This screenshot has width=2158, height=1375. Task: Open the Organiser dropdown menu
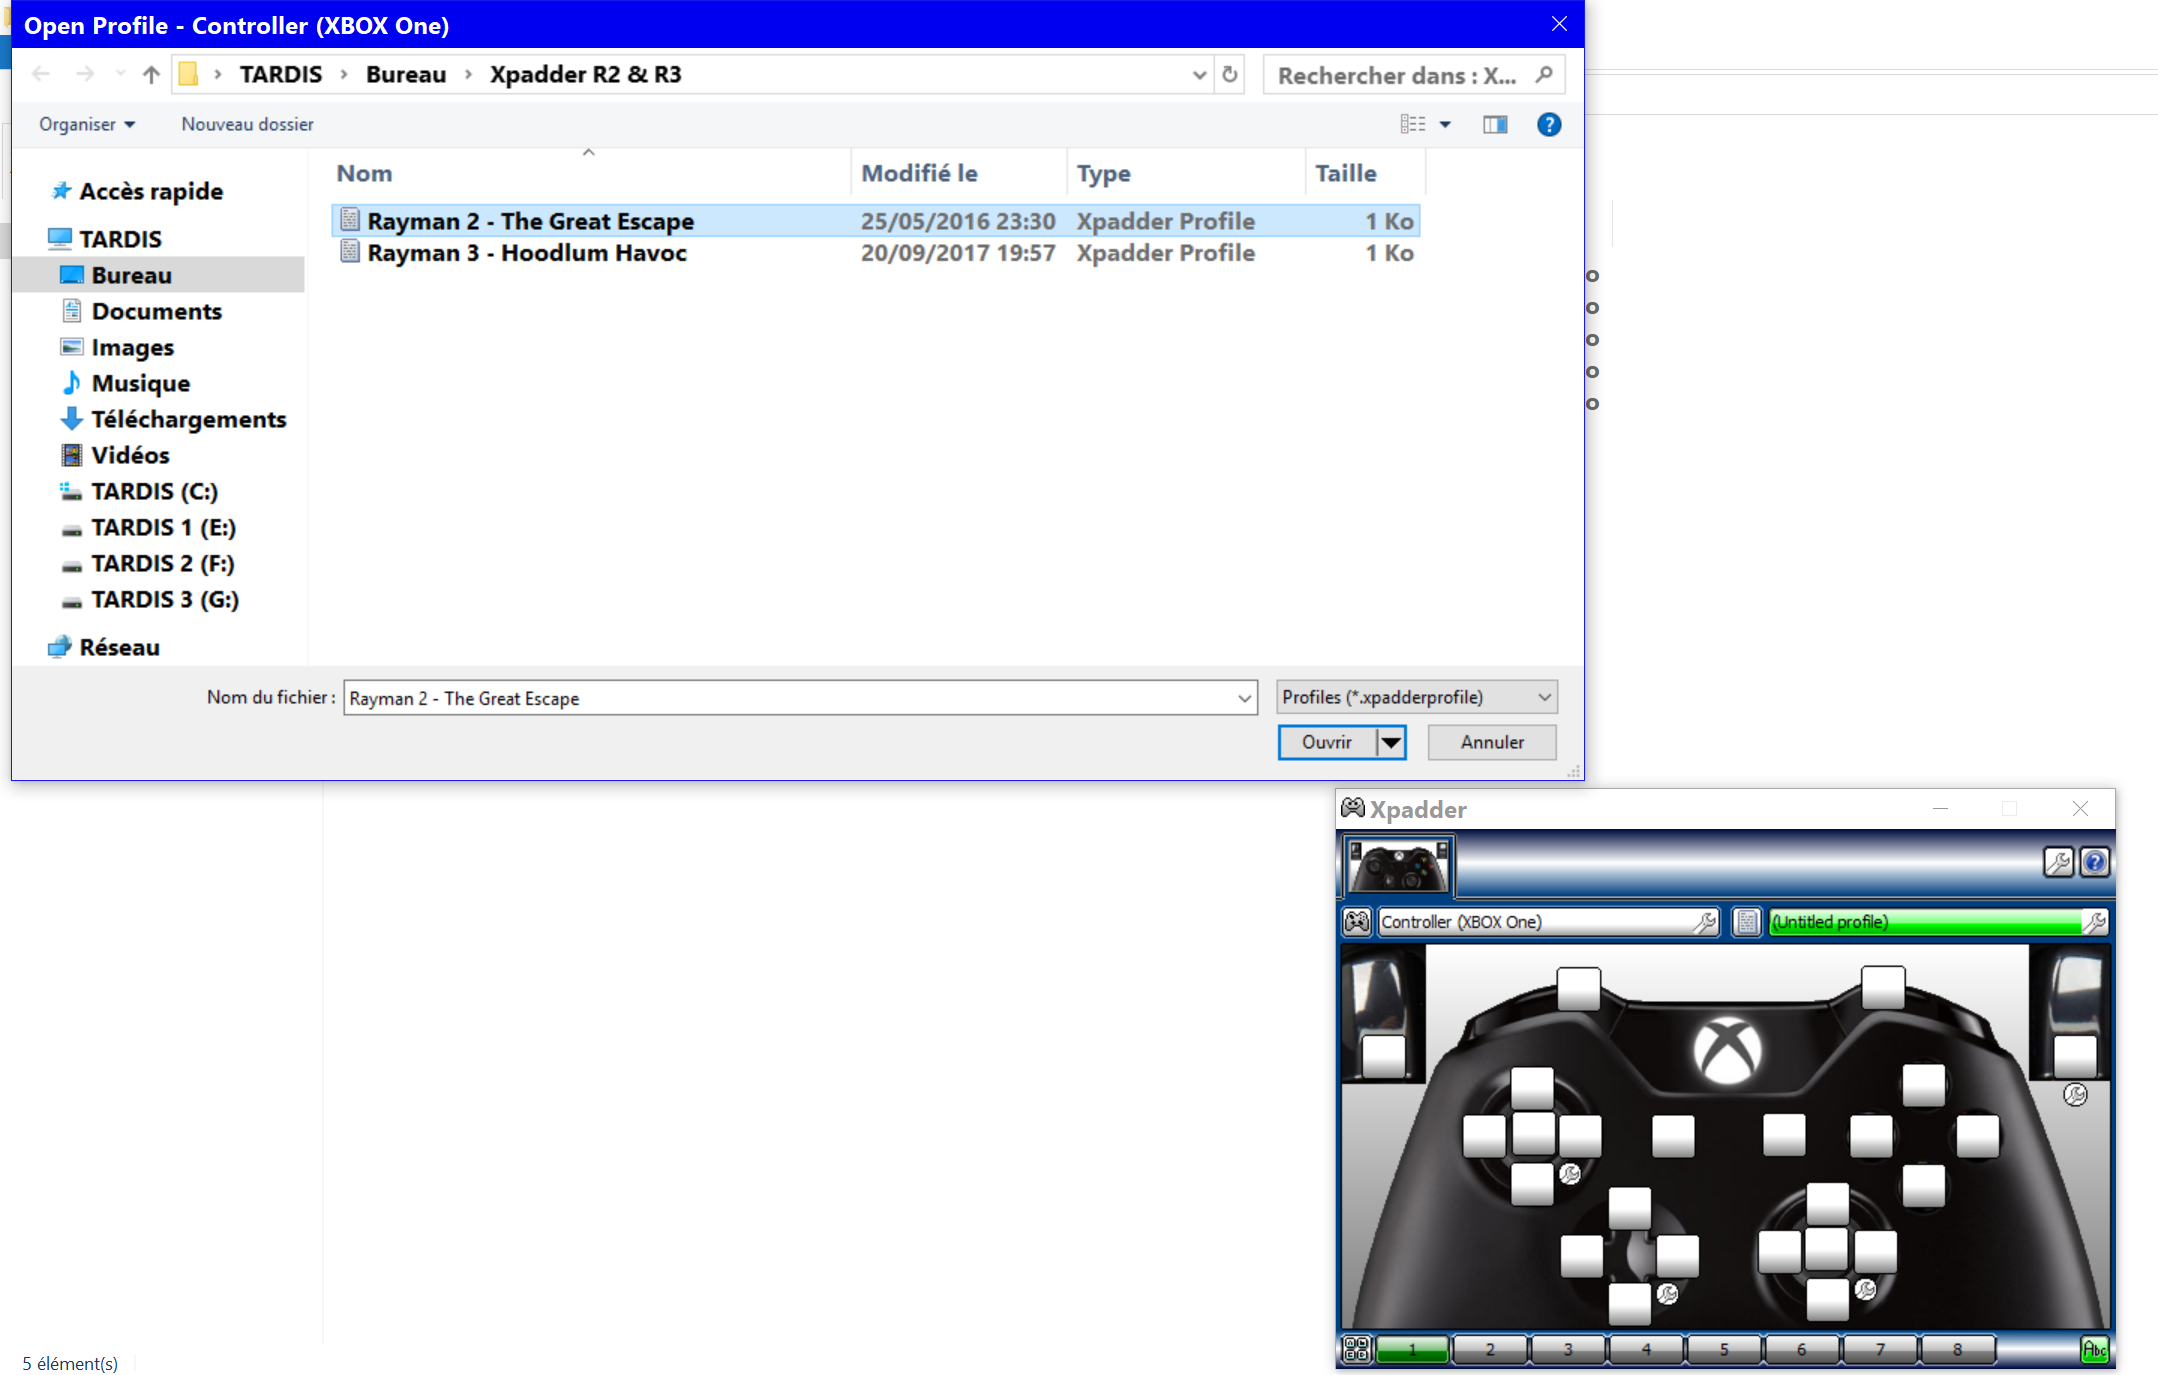pos(87,124)
